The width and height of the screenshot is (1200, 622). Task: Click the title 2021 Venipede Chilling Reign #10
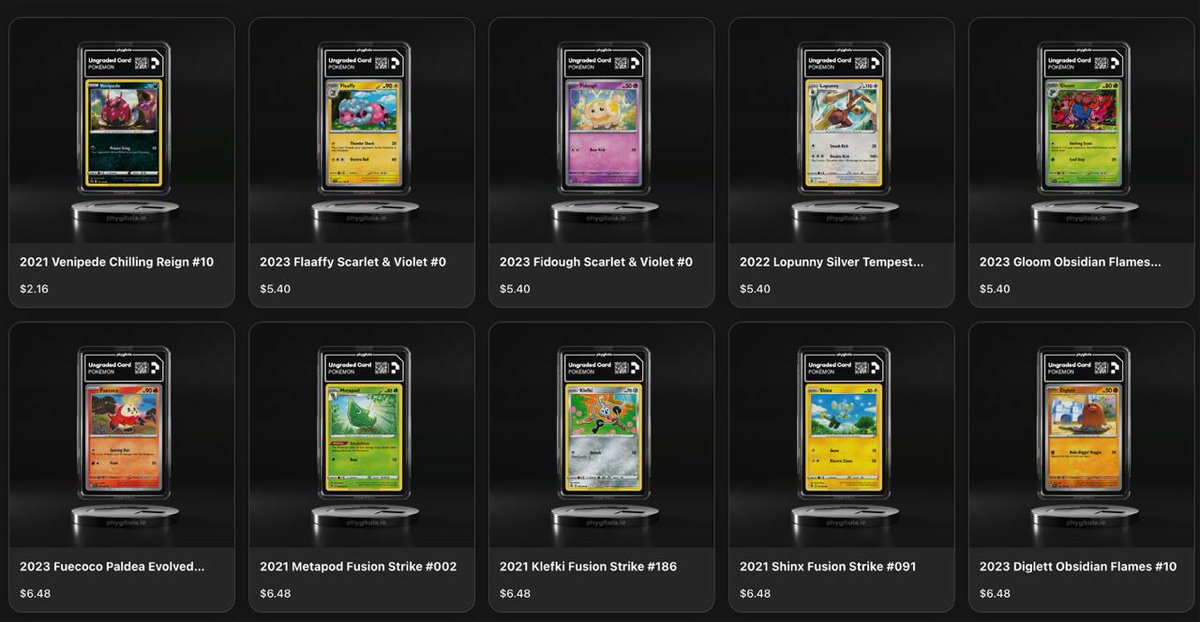pos(117,262)
